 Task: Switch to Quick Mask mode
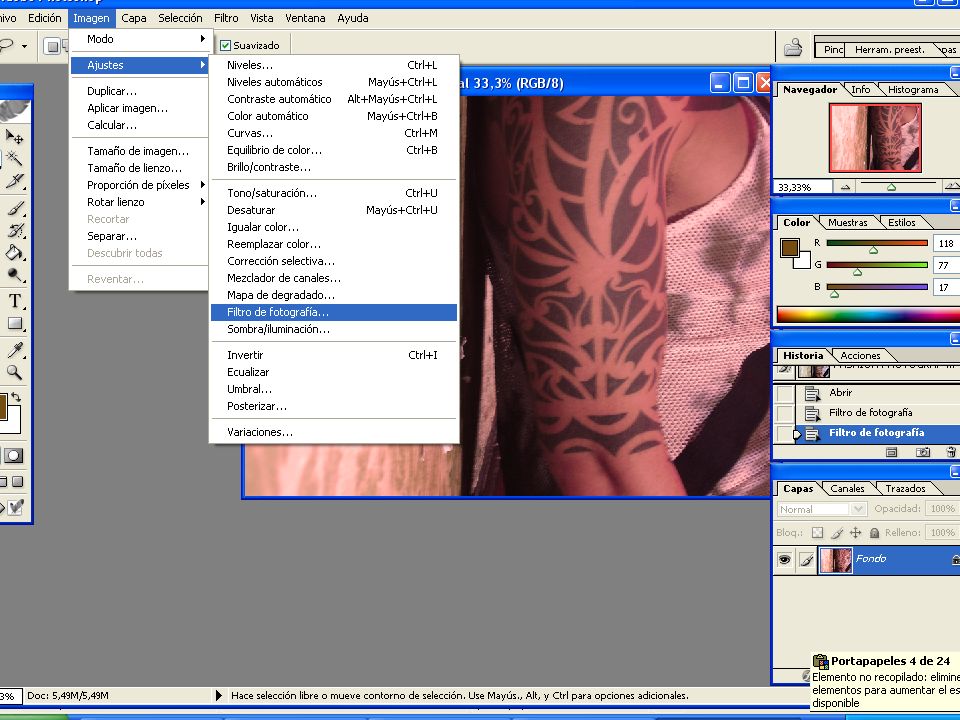pos(13,456)
